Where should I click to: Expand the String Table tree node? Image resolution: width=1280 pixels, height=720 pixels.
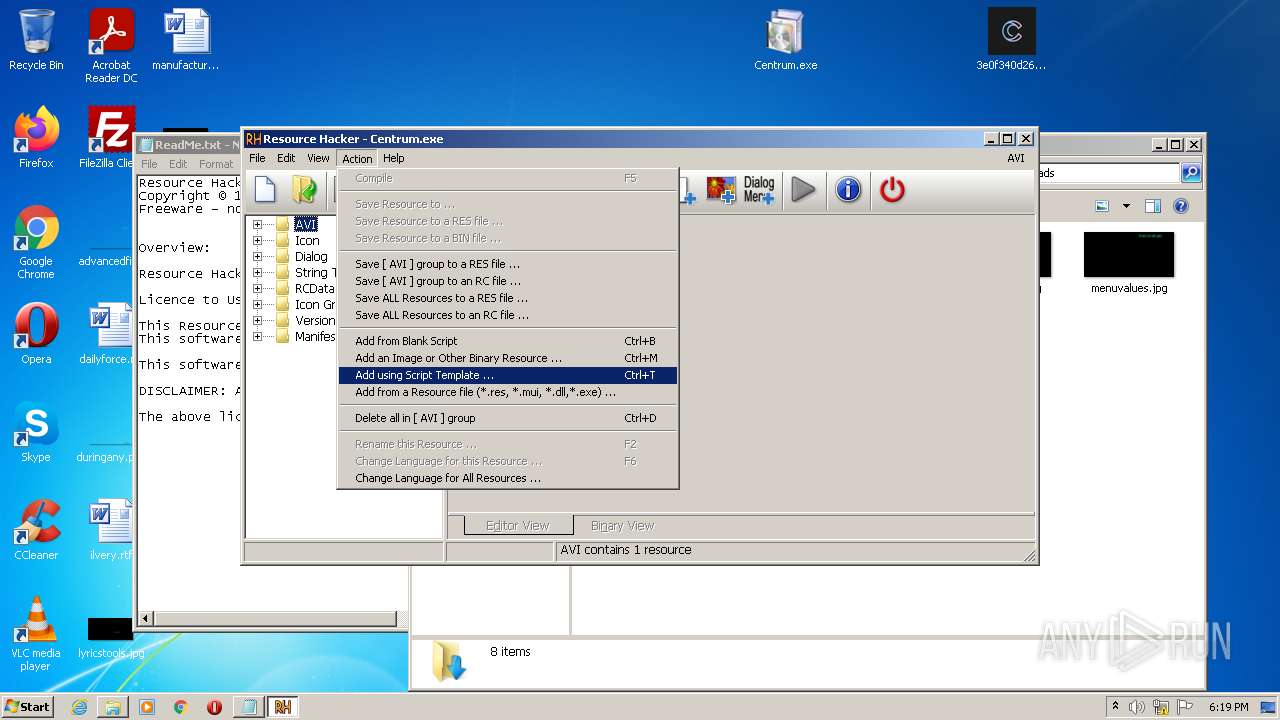point(257,273)
